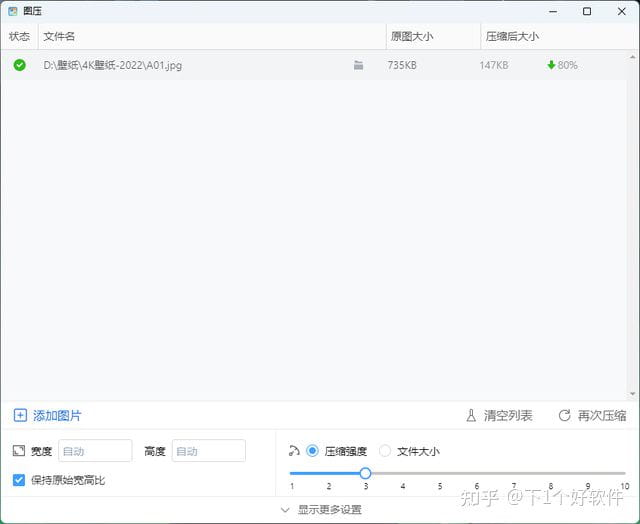Click the green success status icon for A01.jpg
This screenshot has width=640, height=524.
pyautogui.click(x=19, y=65)
